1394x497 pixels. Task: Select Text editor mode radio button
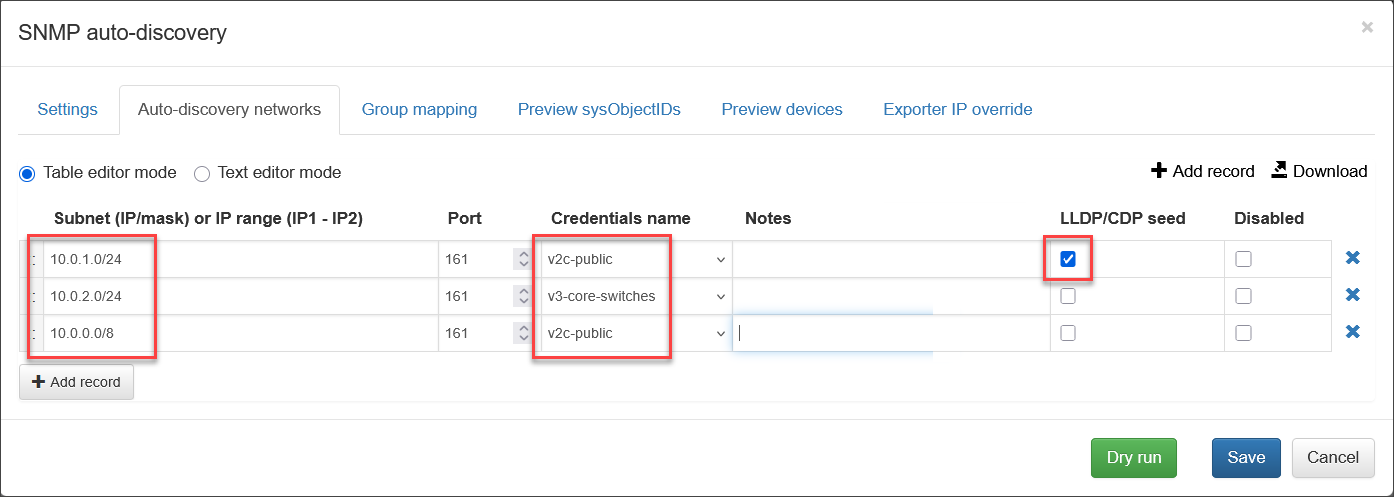(202, 173)
